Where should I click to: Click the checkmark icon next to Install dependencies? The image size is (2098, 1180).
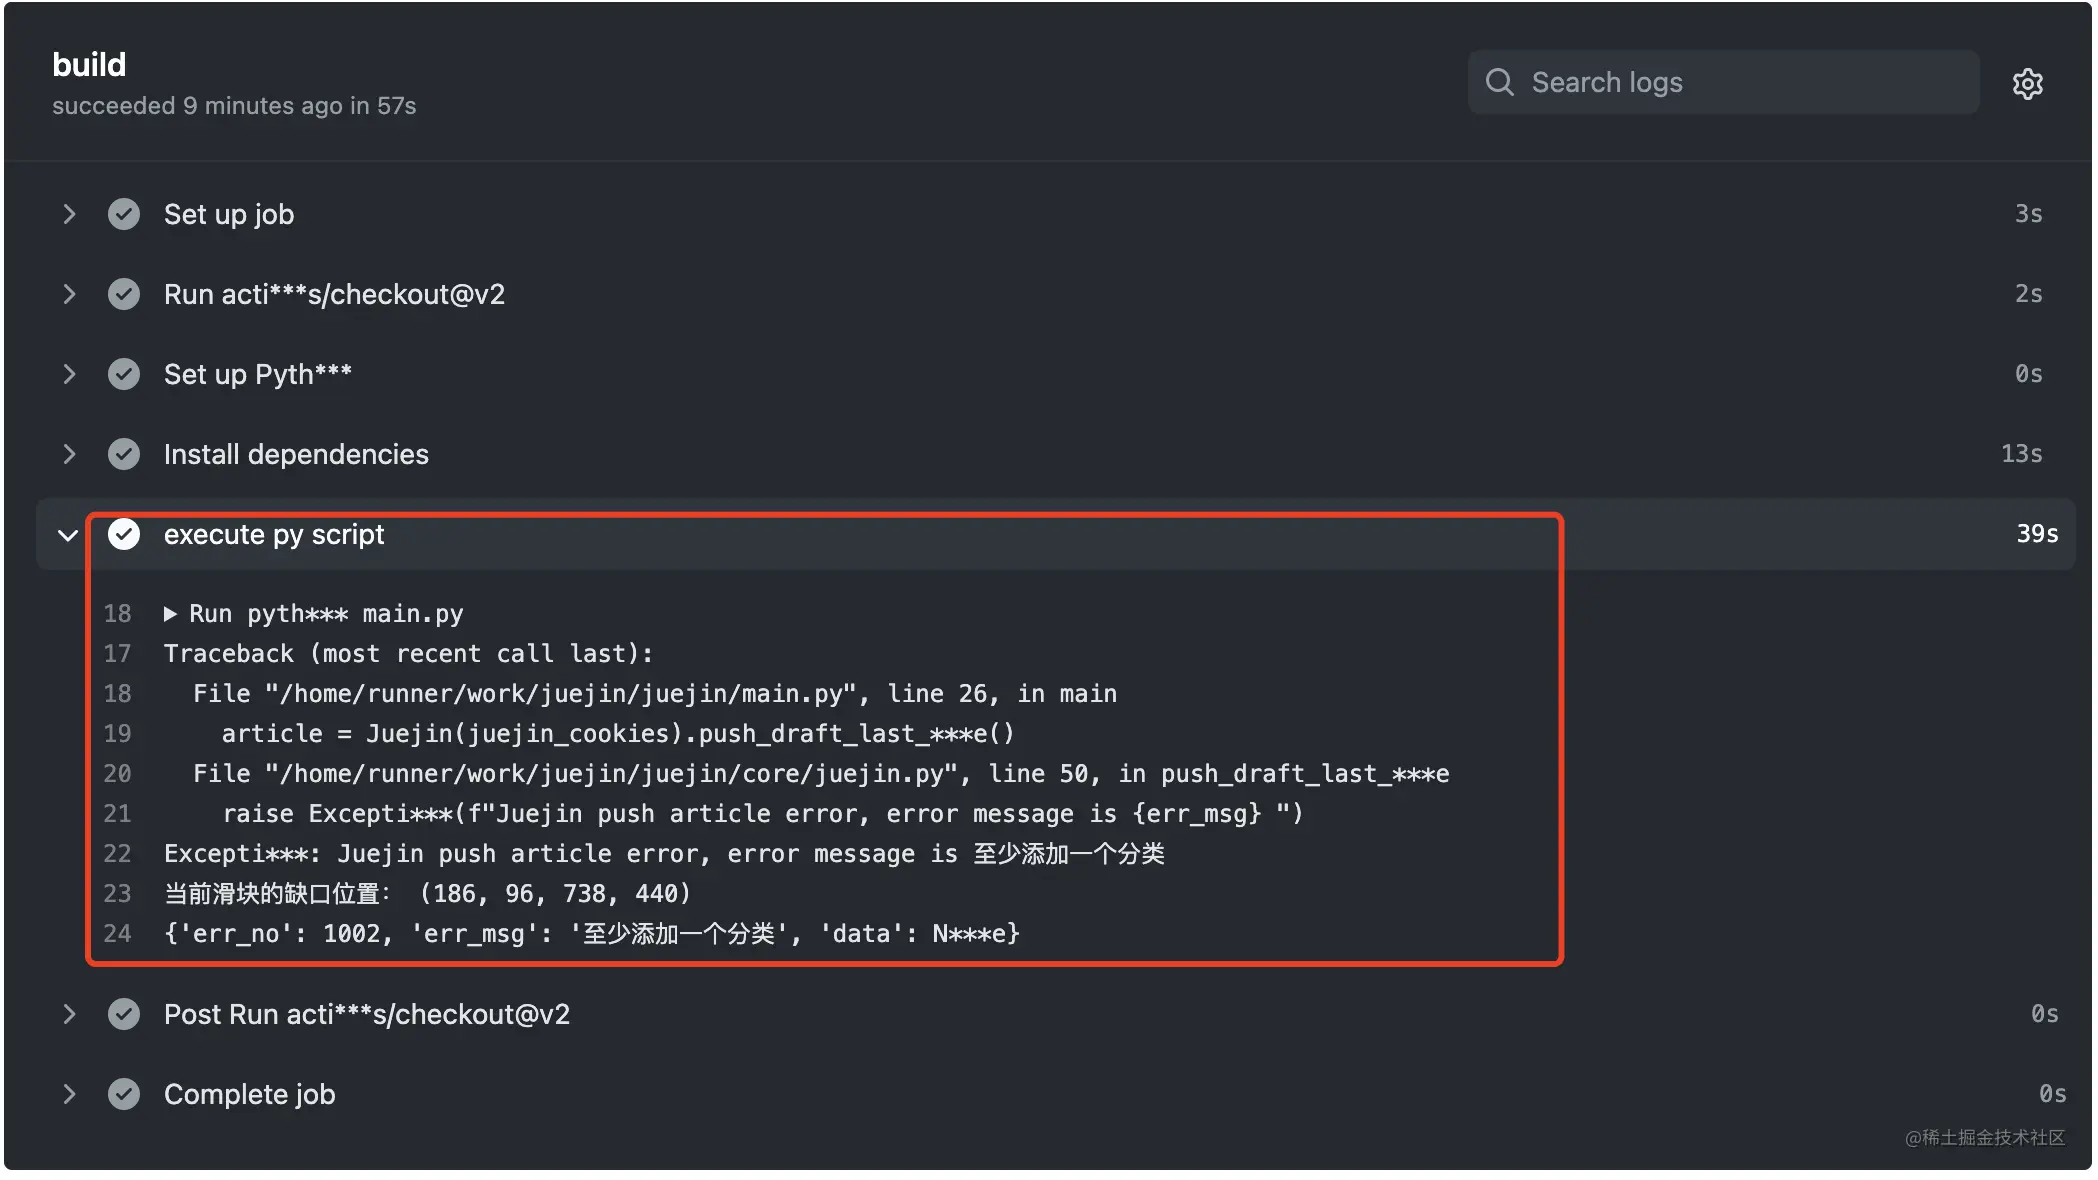pyautogui.click(x=124, y=454)
